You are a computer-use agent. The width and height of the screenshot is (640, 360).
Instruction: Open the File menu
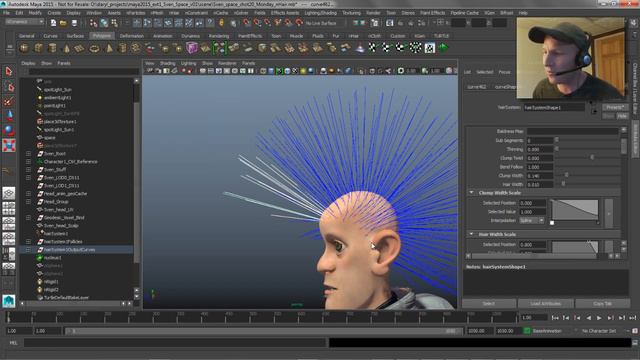coord(7,13)
